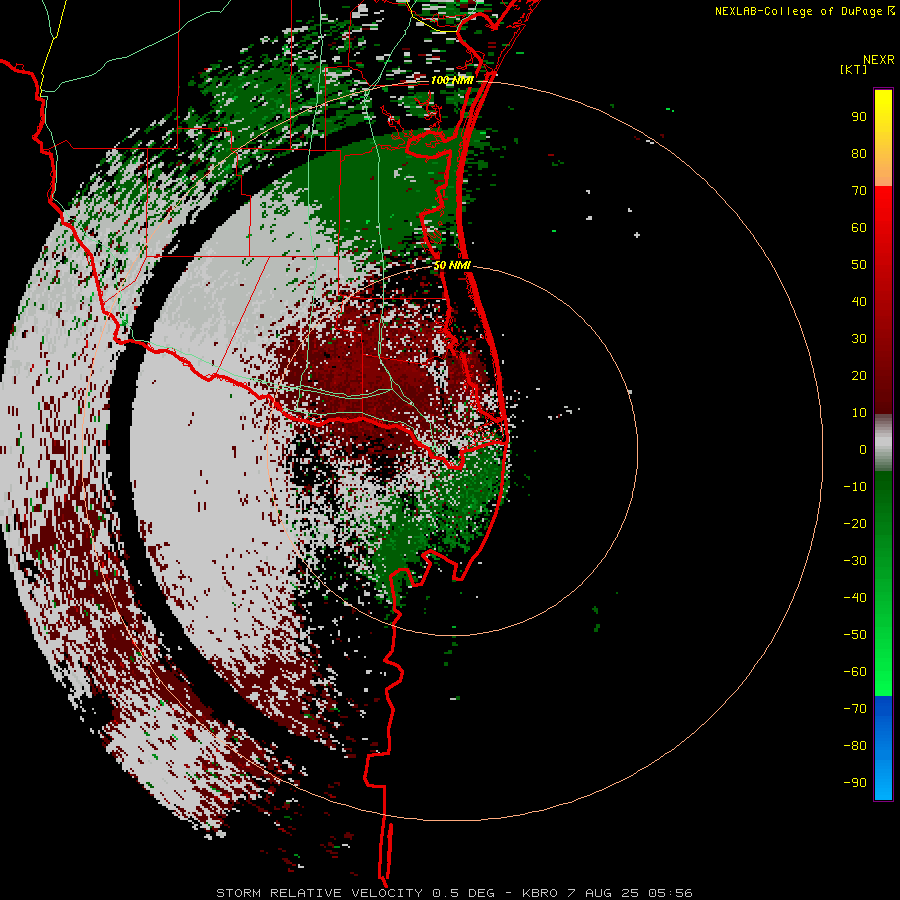Click the -20 scale value
Viewport: 900px width, 900px height.
(855, 523)
